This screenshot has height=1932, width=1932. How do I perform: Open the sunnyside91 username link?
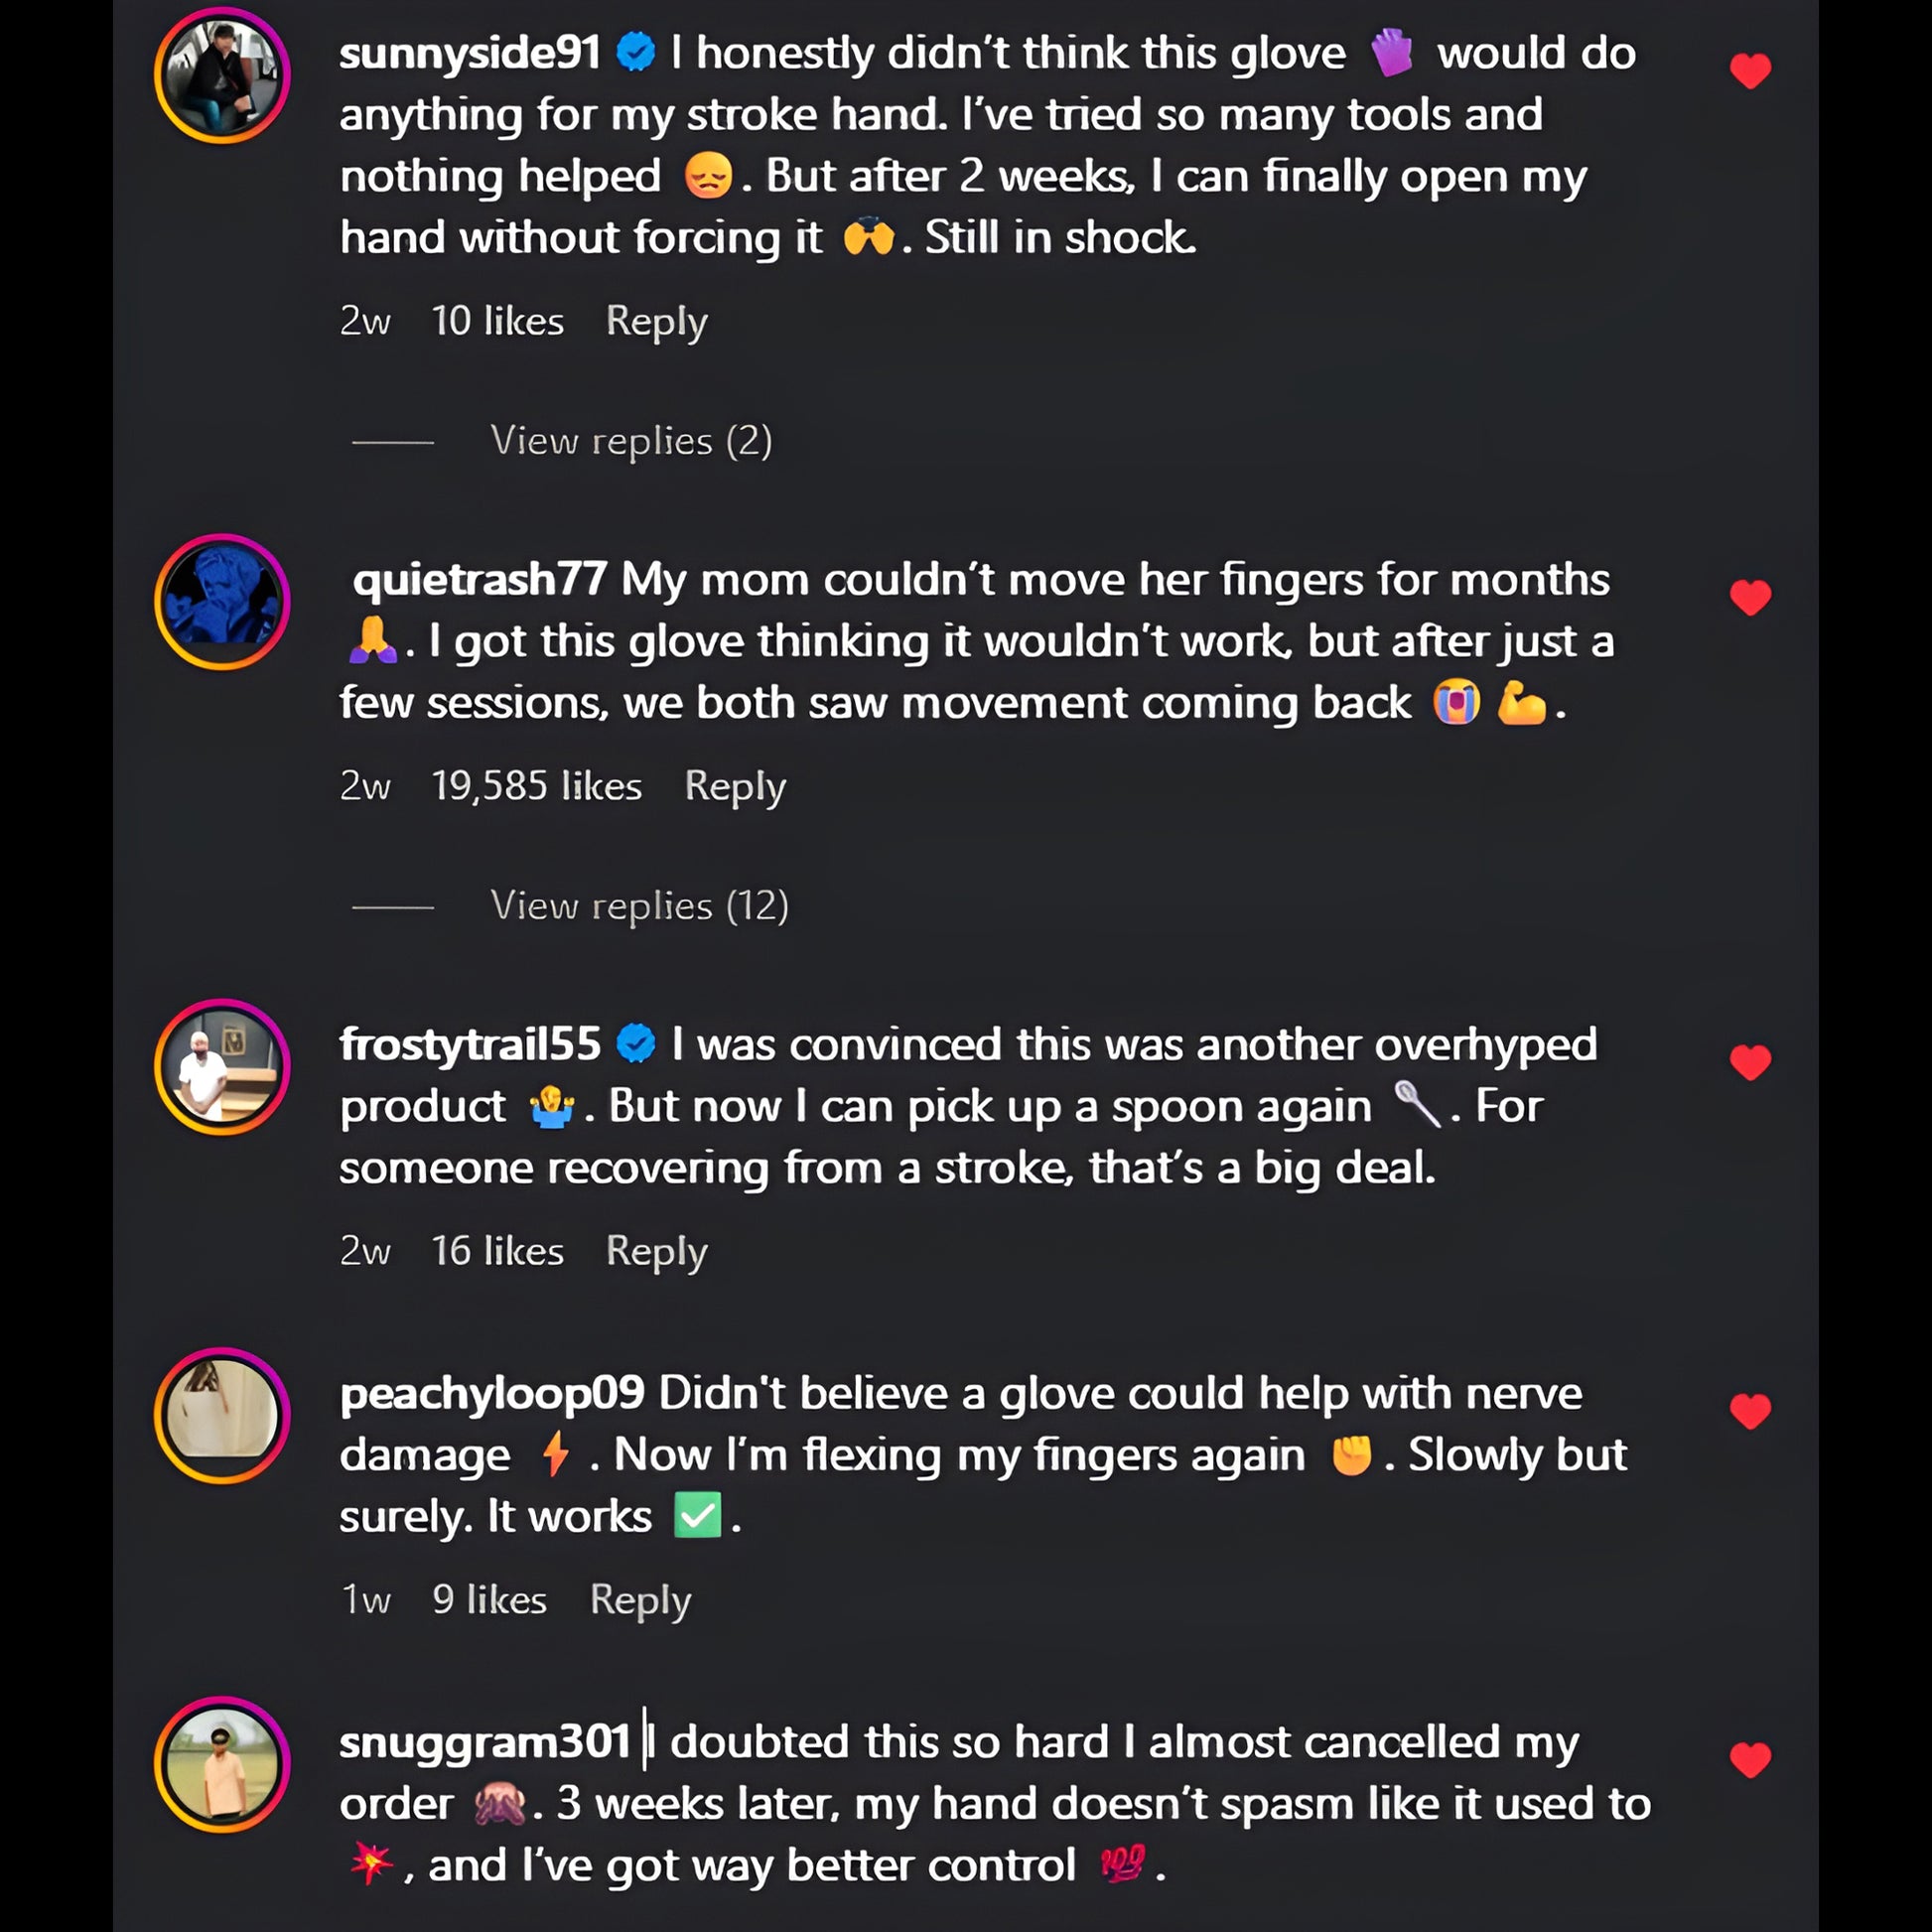point(470,53)
